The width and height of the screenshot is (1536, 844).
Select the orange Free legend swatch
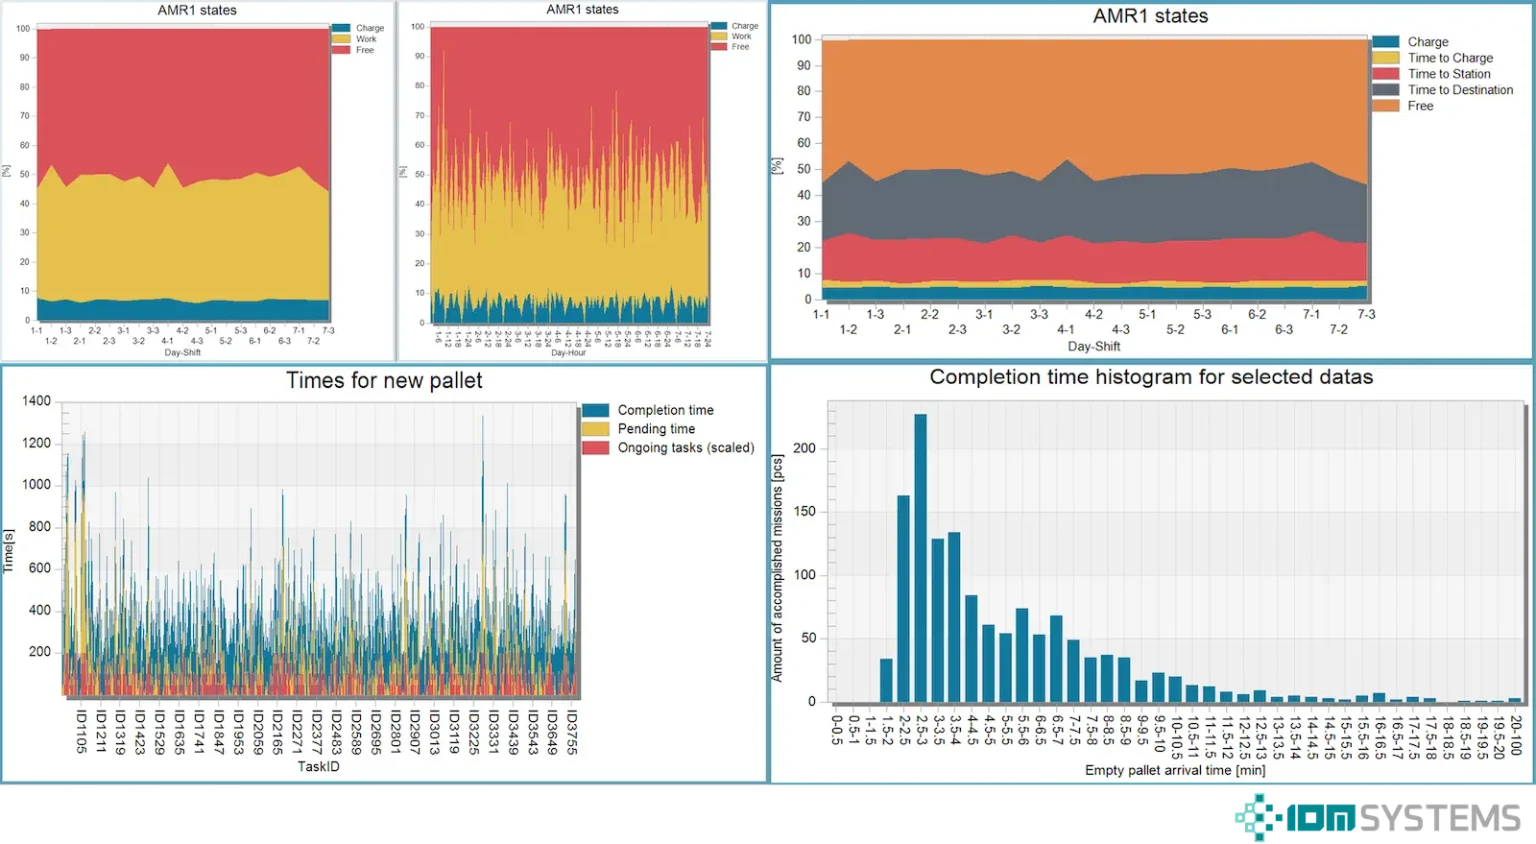[x=1385, y=106]
